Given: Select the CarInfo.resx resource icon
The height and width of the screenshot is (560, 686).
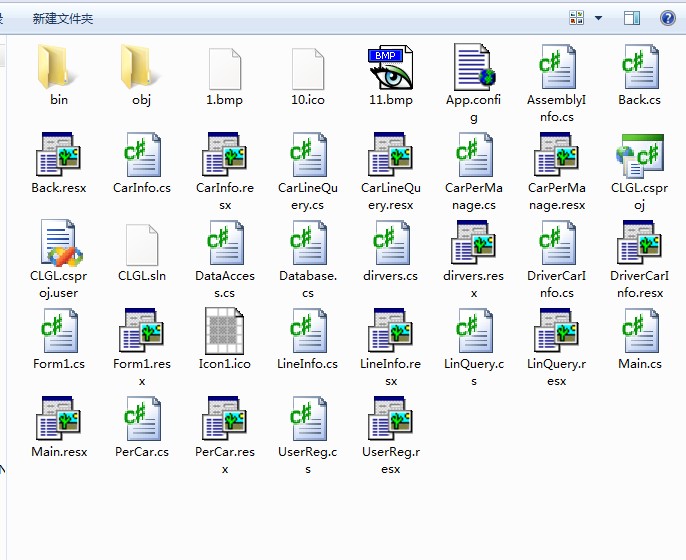Looking at the screenshot, I should (x=224, y=155).
